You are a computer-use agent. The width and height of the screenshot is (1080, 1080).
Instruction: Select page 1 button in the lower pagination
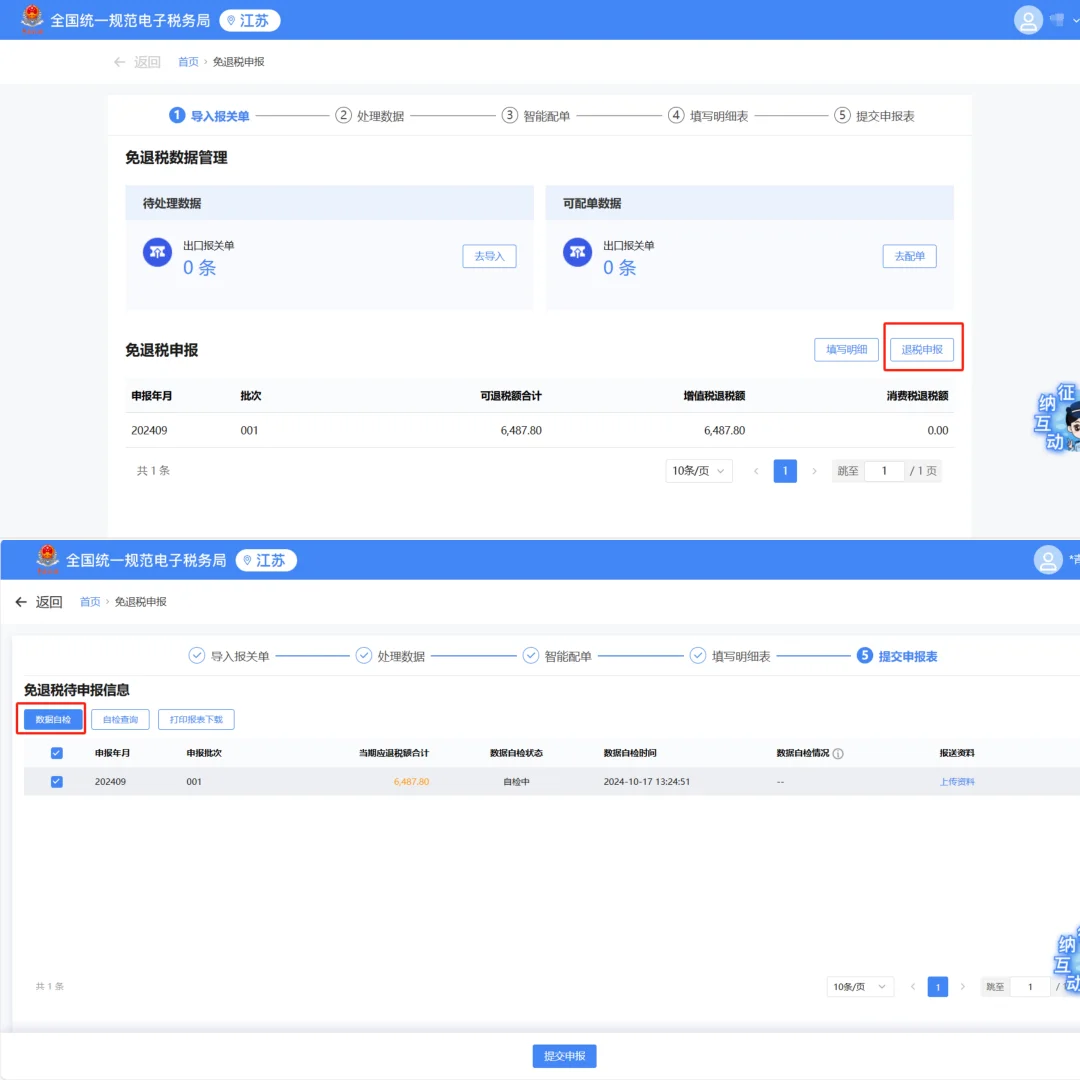[937, 987]
